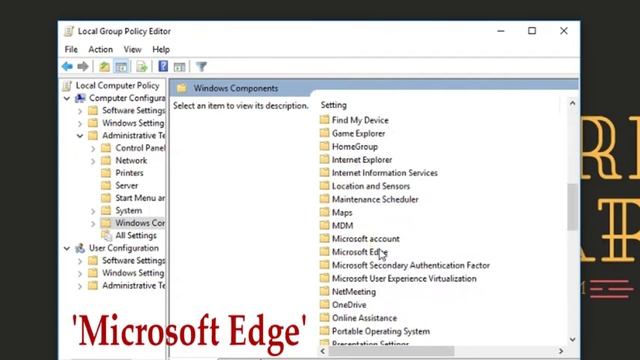The height and width of the screenshot is (360, 640).
Task: Select Microsoft User Experience Virtualization folder
Action: pos(404,278)
